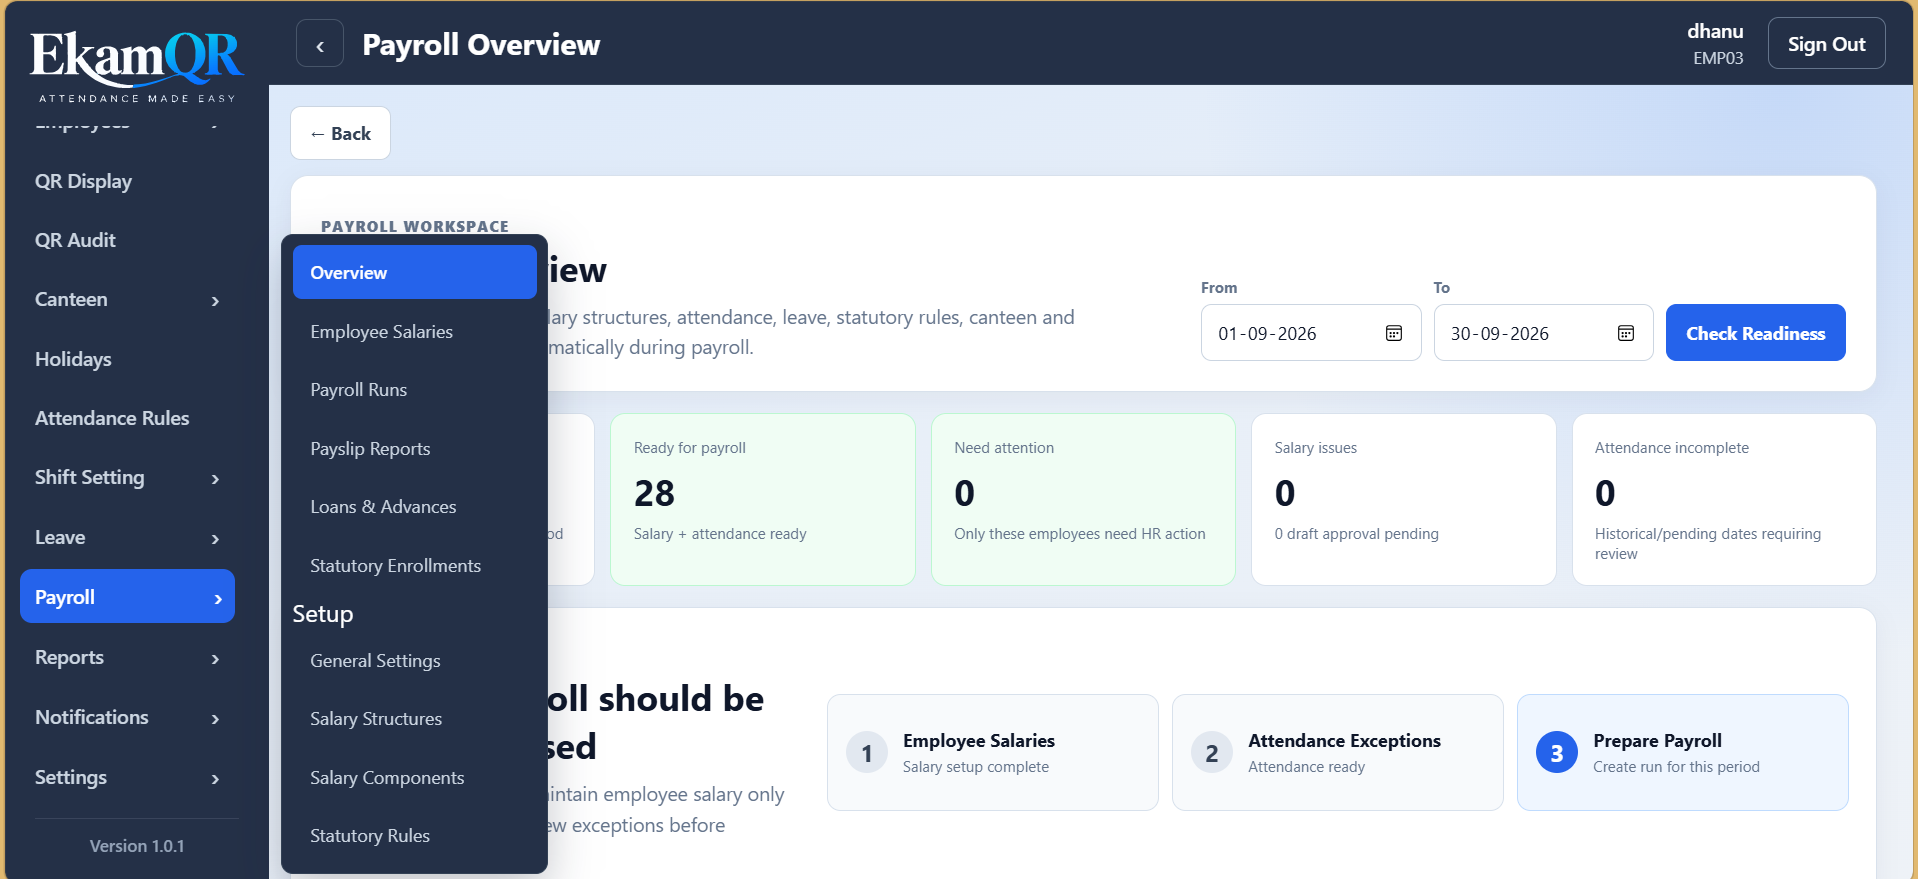Click step 3 circle for Prepare Payroll

(x=1557, y=753)
